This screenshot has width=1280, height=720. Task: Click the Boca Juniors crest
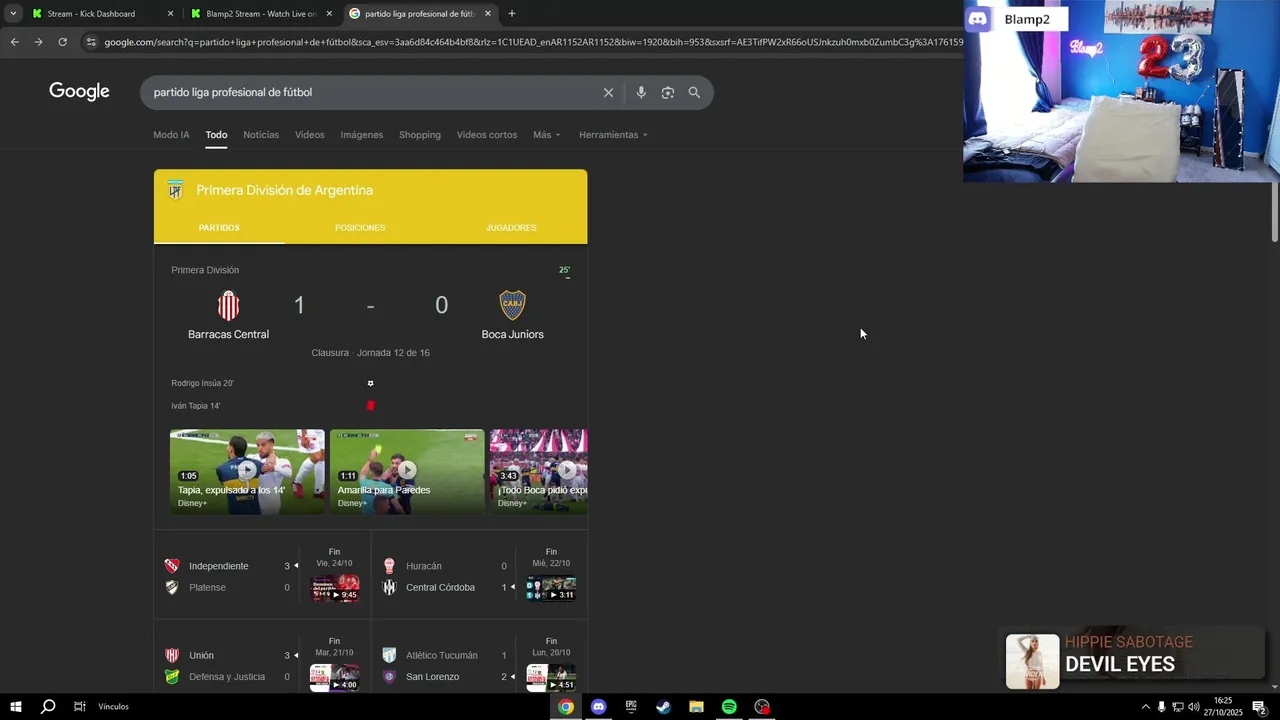coord(512,305)
